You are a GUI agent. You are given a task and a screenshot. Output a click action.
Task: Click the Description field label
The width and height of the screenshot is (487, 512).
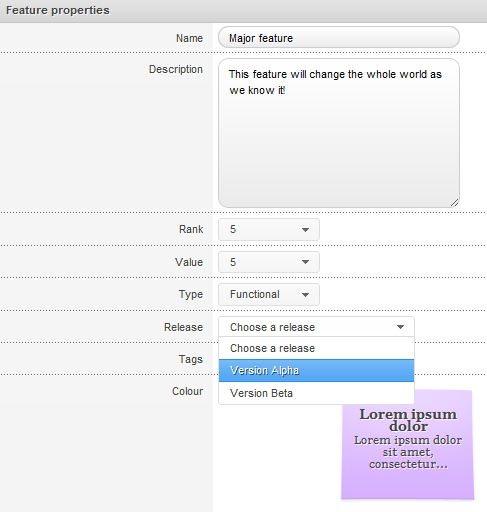[176, 69]
